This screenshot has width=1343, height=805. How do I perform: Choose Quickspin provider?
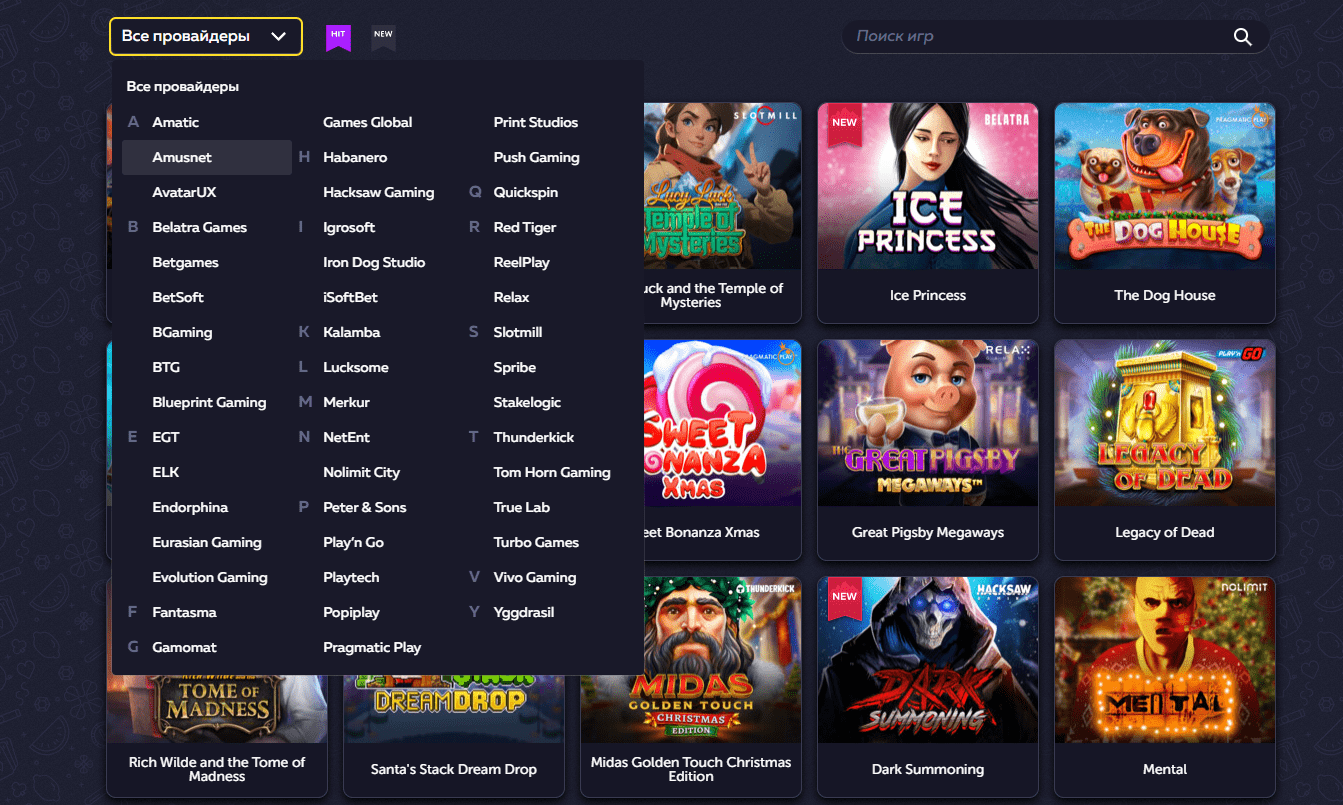click(526, 192)
